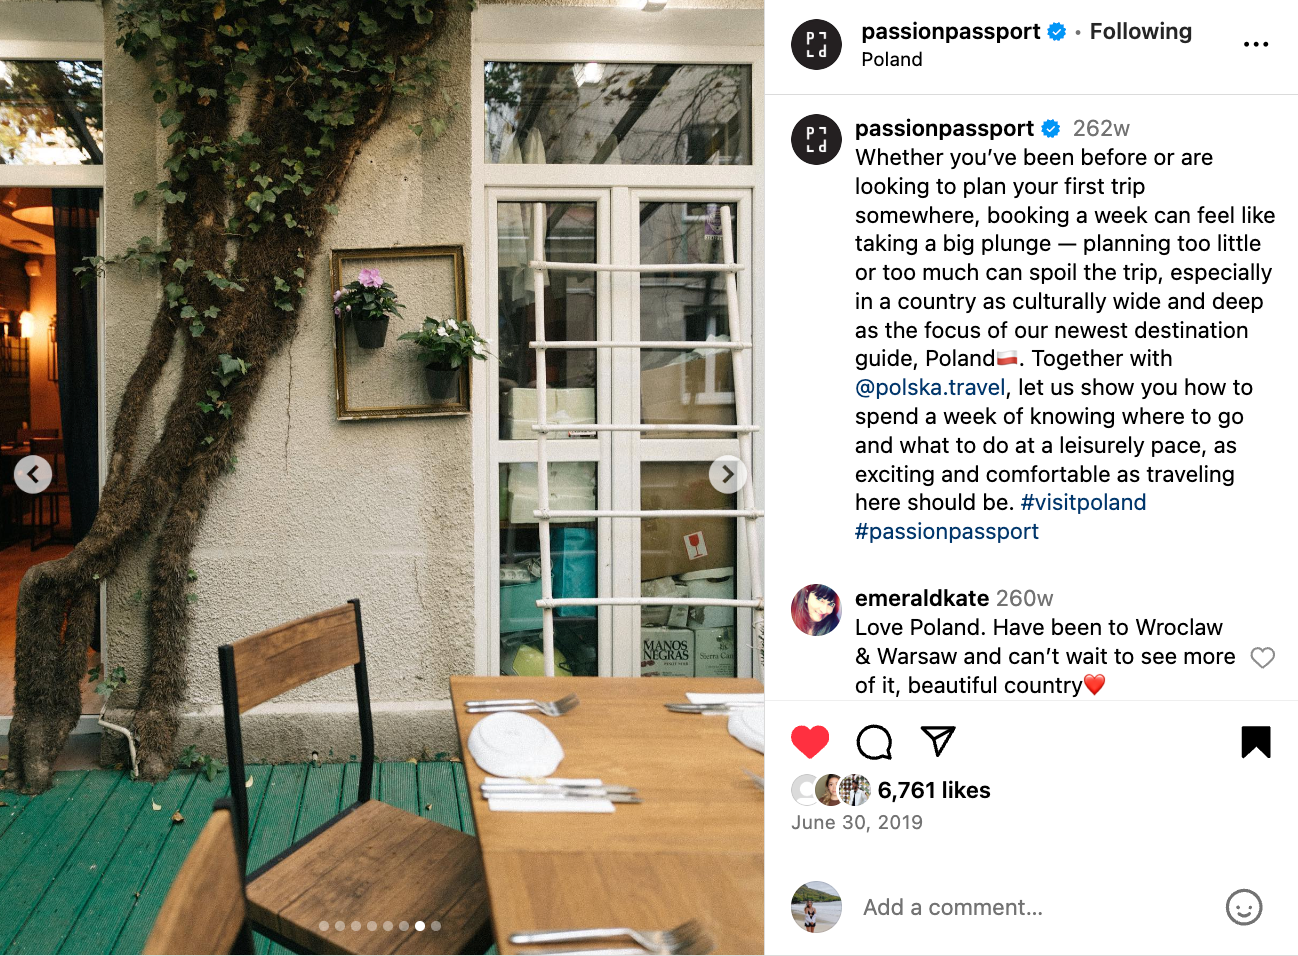Viewport: 1298px width, 956px height.
Task: Click the passionpassport caption avatar icon
Action: click(816, 139)
